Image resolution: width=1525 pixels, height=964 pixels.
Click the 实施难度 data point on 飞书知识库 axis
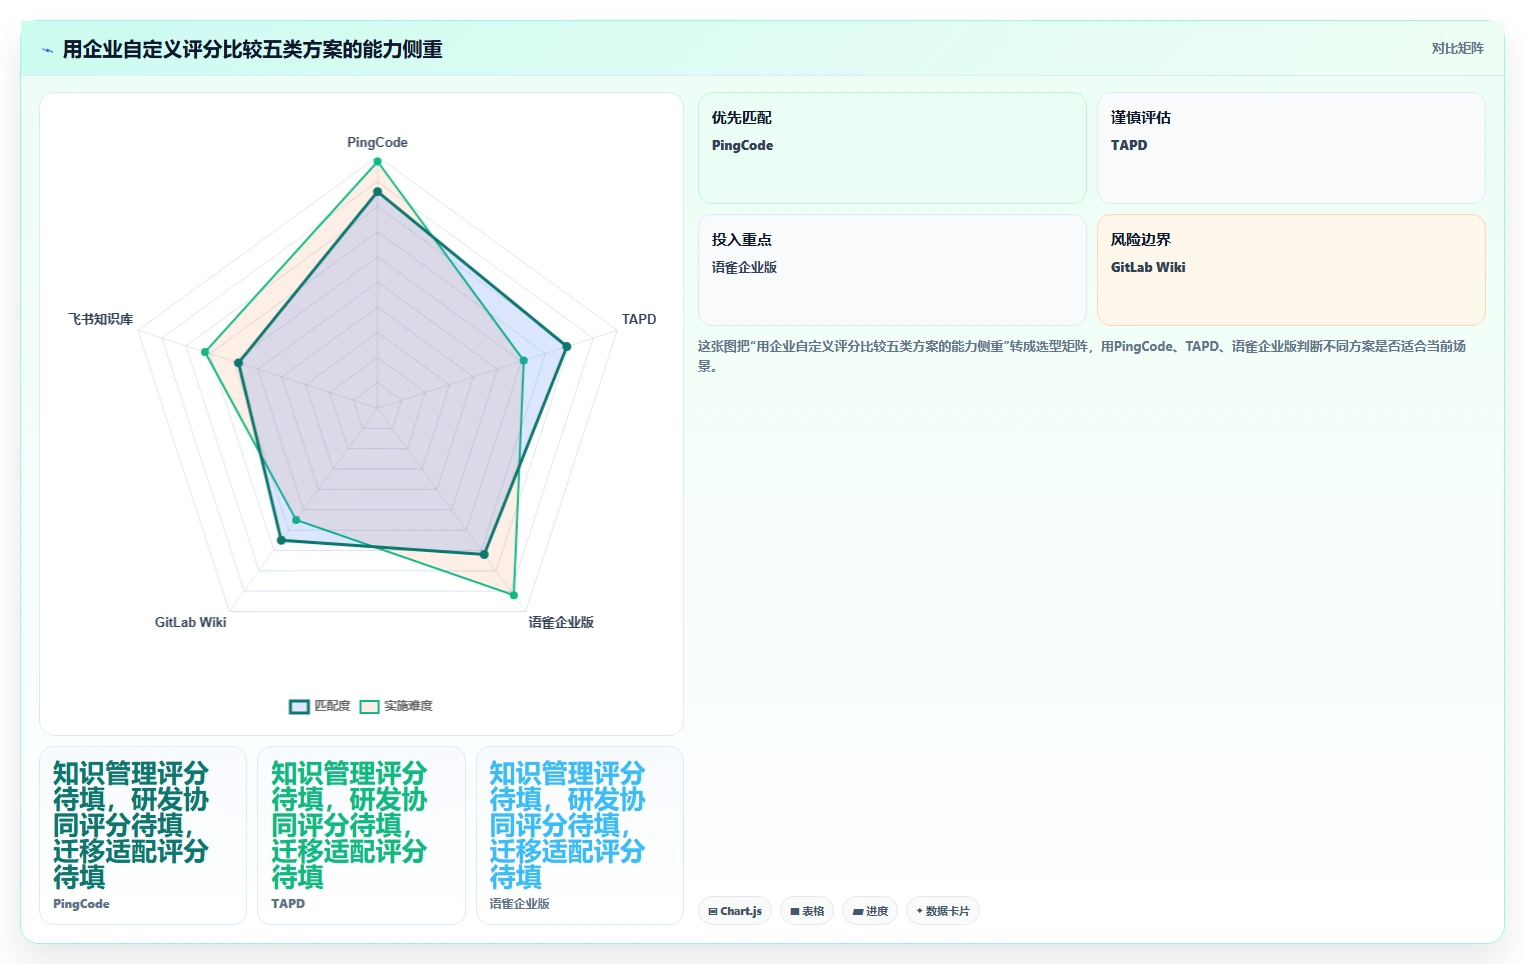tap(205, 352)
